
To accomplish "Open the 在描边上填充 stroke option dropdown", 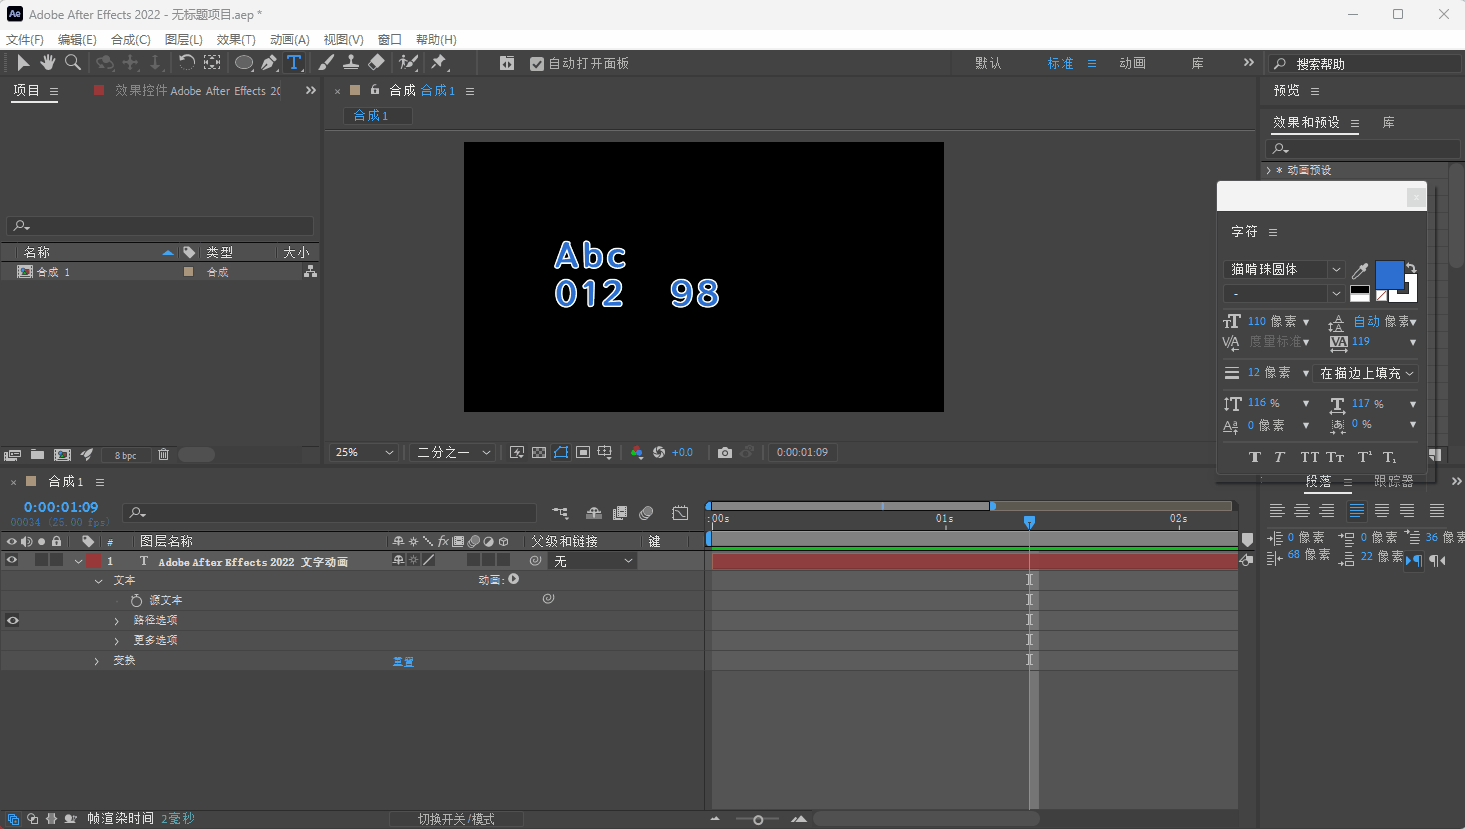I will click(x=1366, y=374).
